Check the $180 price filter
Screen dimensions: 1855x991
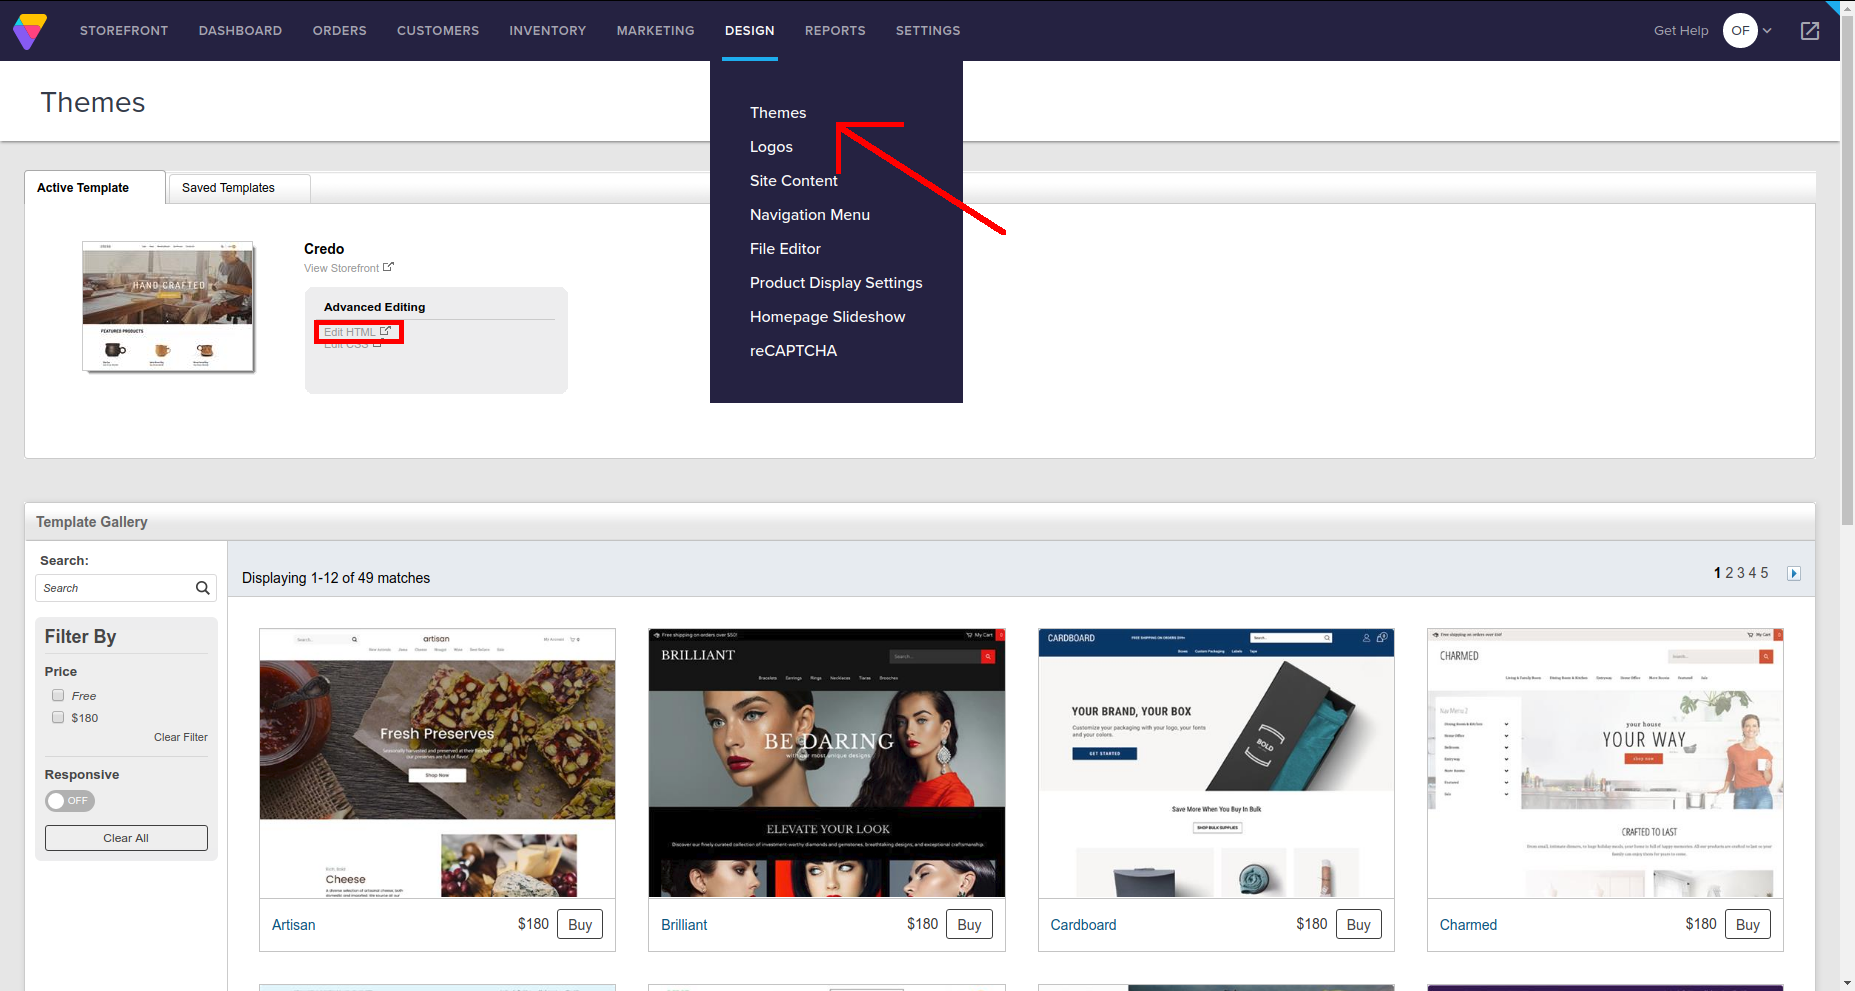coord(58,717)
